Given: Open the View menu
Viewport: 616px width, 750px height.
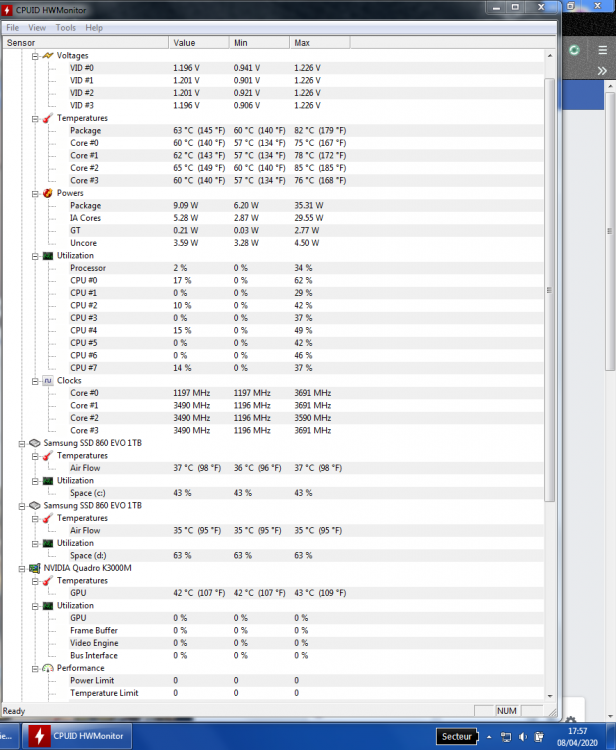Looking at the screenshot, I should 37,28.
